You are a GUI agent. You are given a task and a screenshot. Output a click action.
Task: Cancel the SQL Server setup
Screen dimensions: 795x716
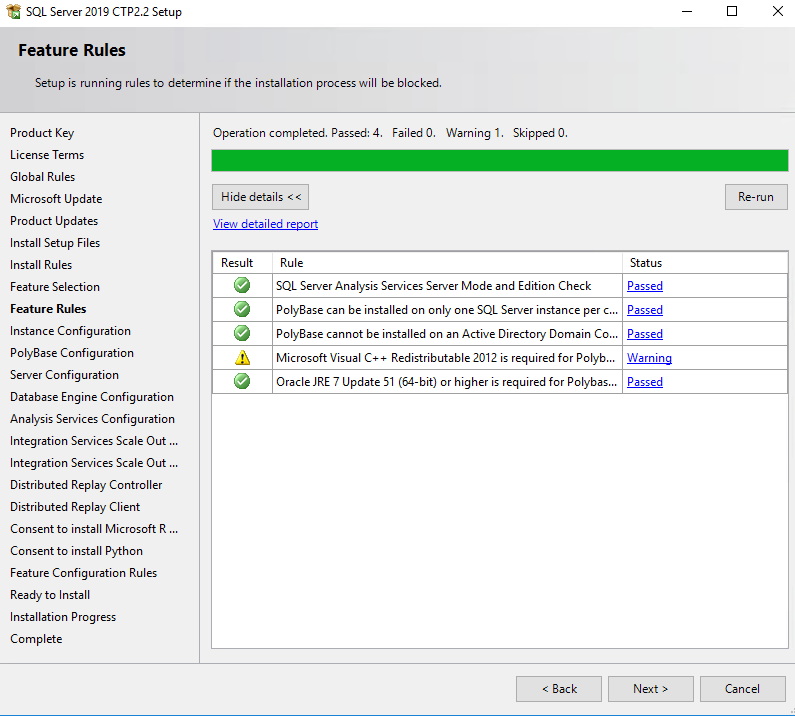coord(742,689)
